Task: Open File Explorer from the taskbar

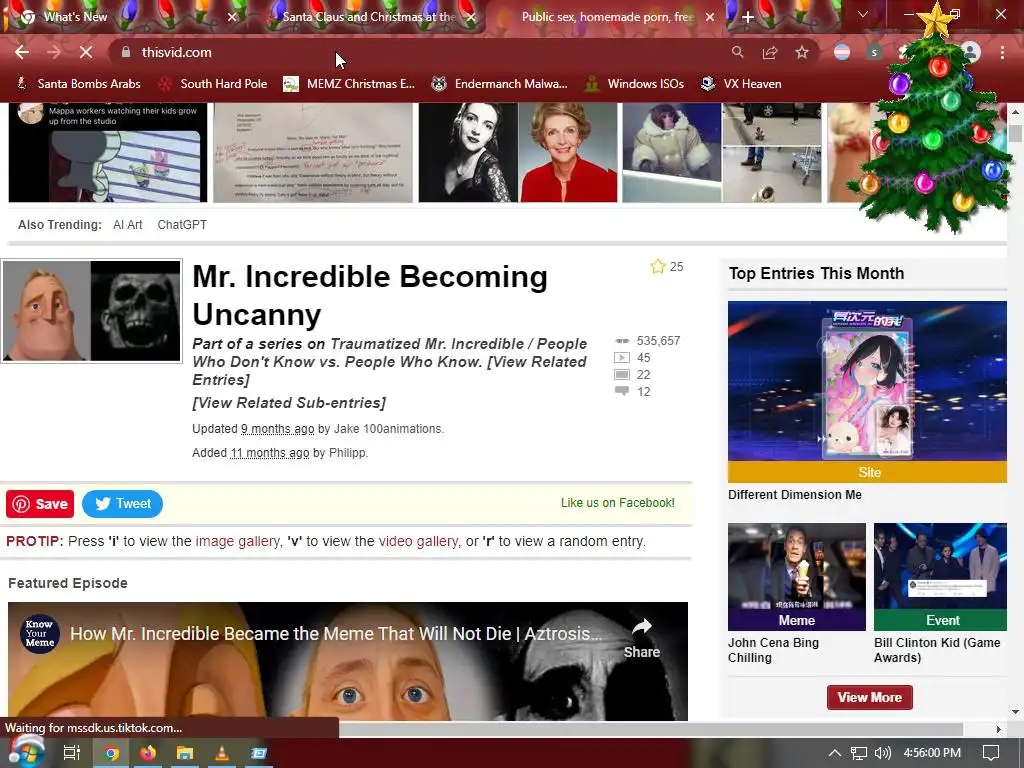Action: click(185, 753)
